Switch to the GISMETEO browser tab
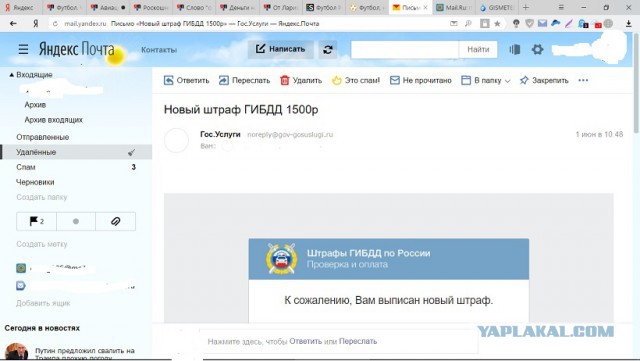640x361 pixels. (496, 7)
